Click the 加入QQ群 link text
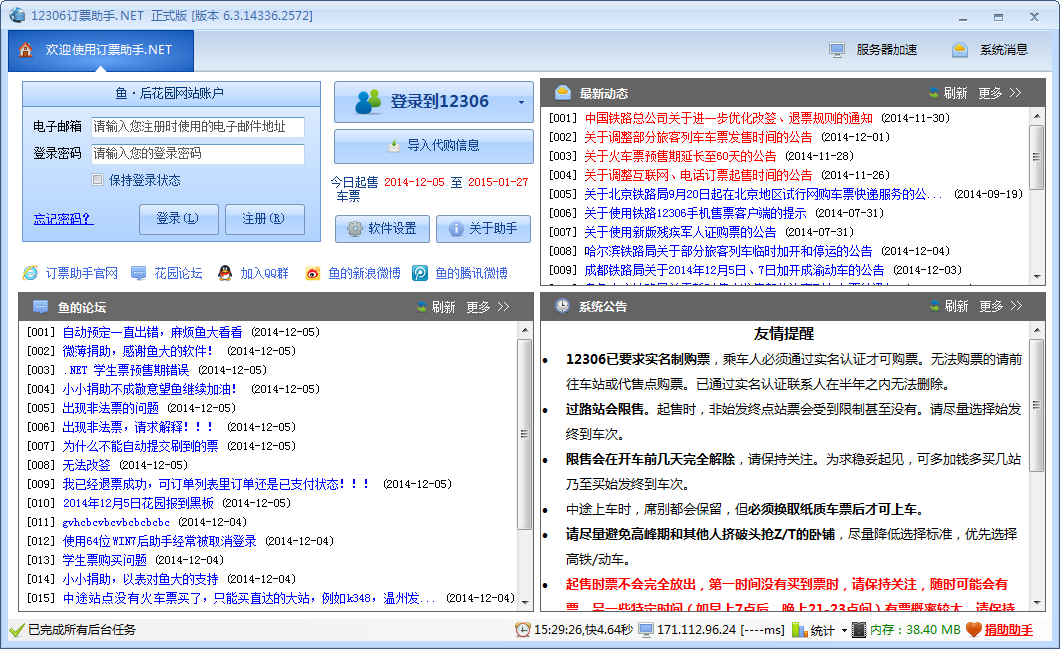This screenshot has height=649, width=1060. coord(264,273)
